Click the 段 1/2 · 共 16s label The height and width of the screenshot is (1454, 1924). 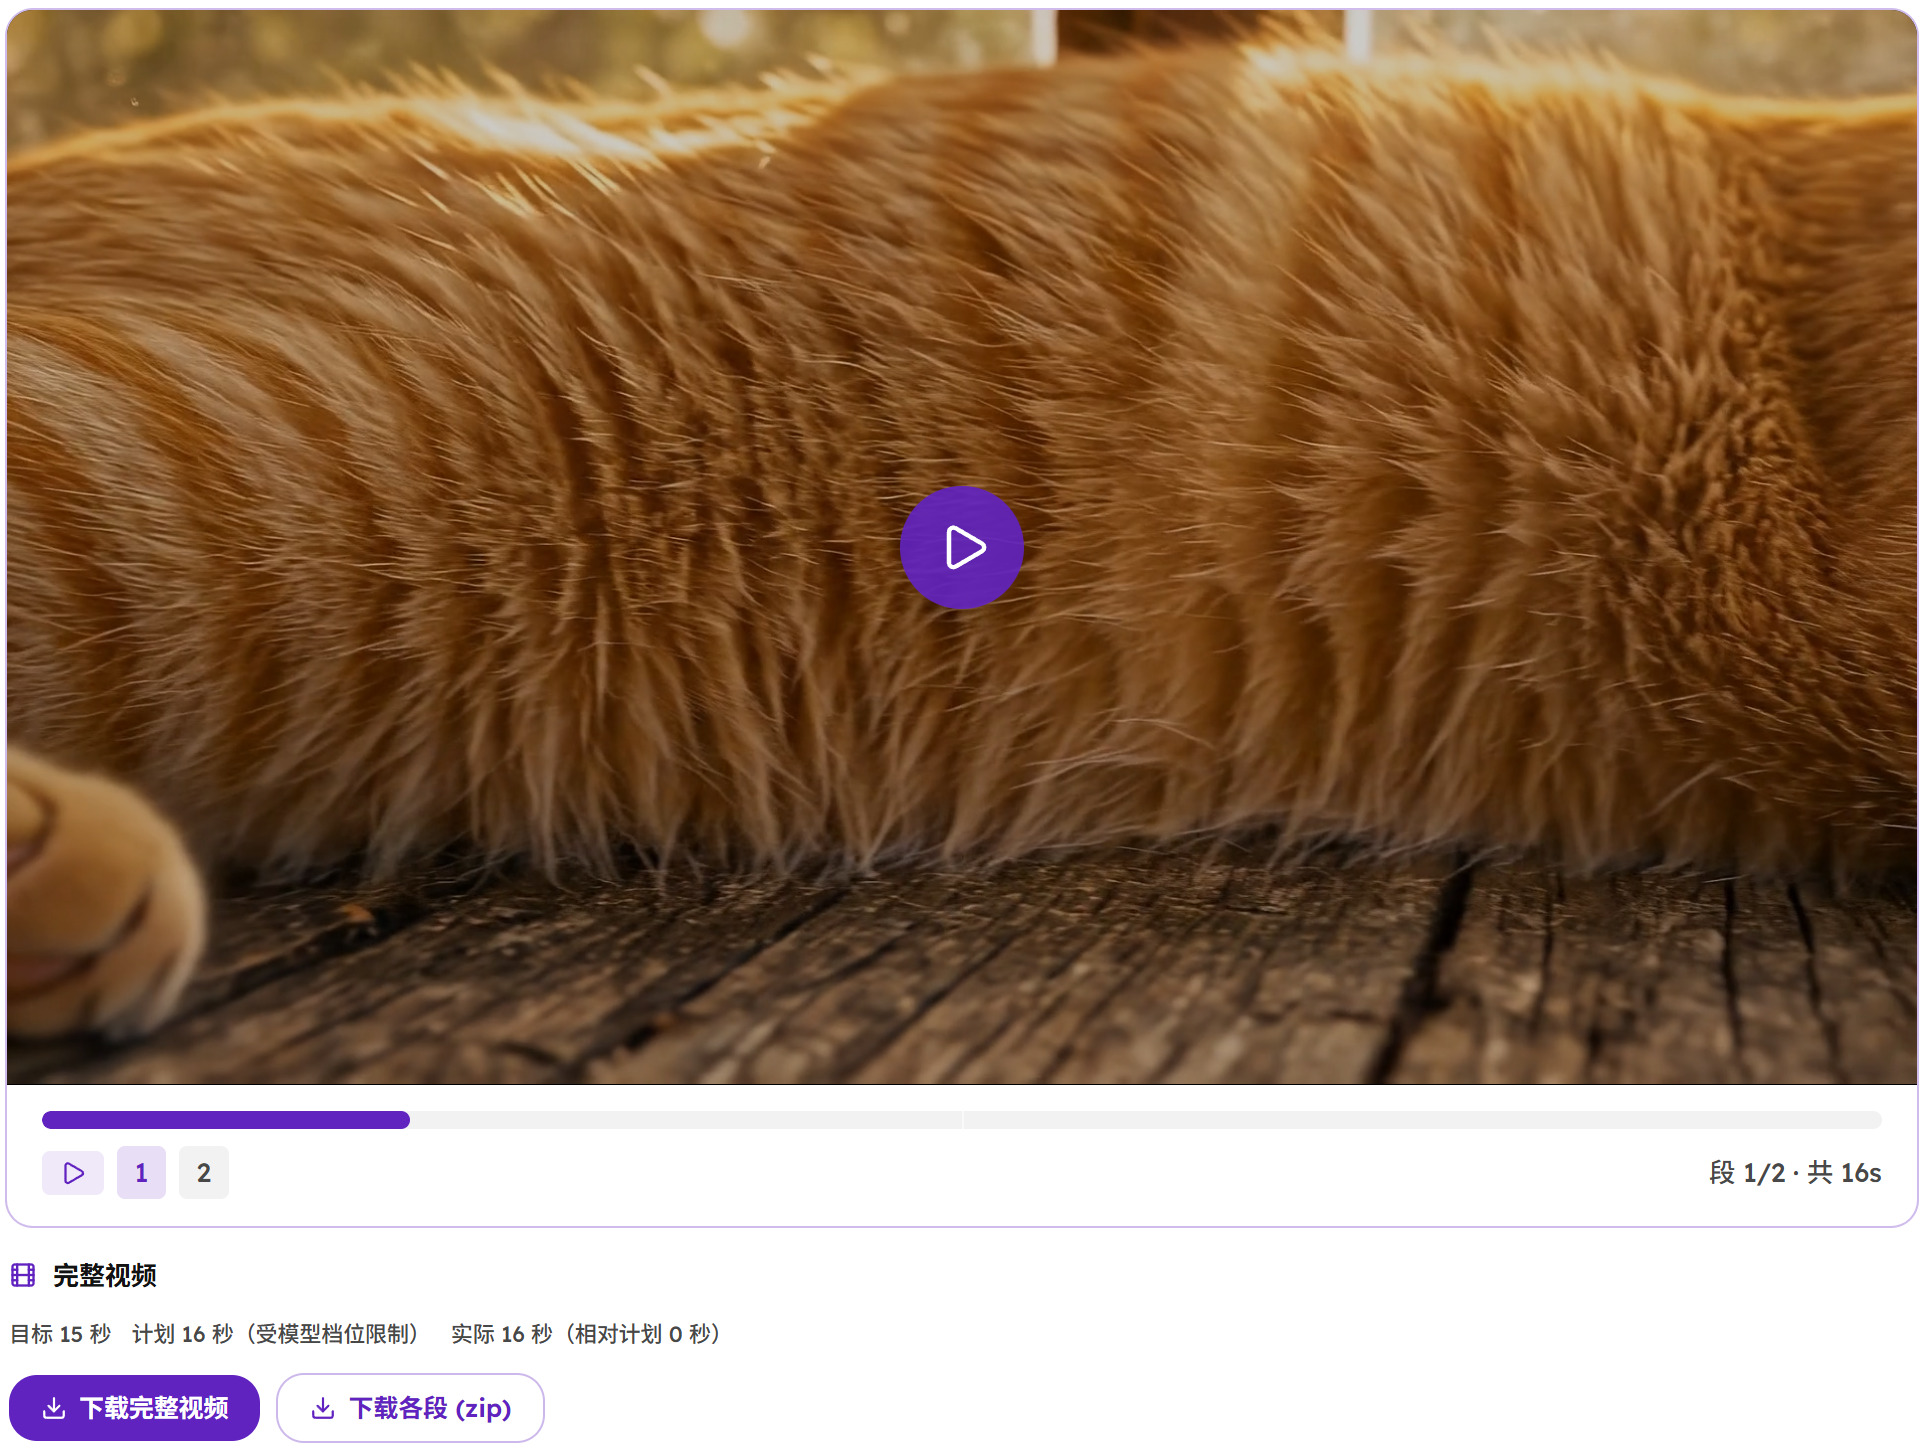coord(1795,1173)
